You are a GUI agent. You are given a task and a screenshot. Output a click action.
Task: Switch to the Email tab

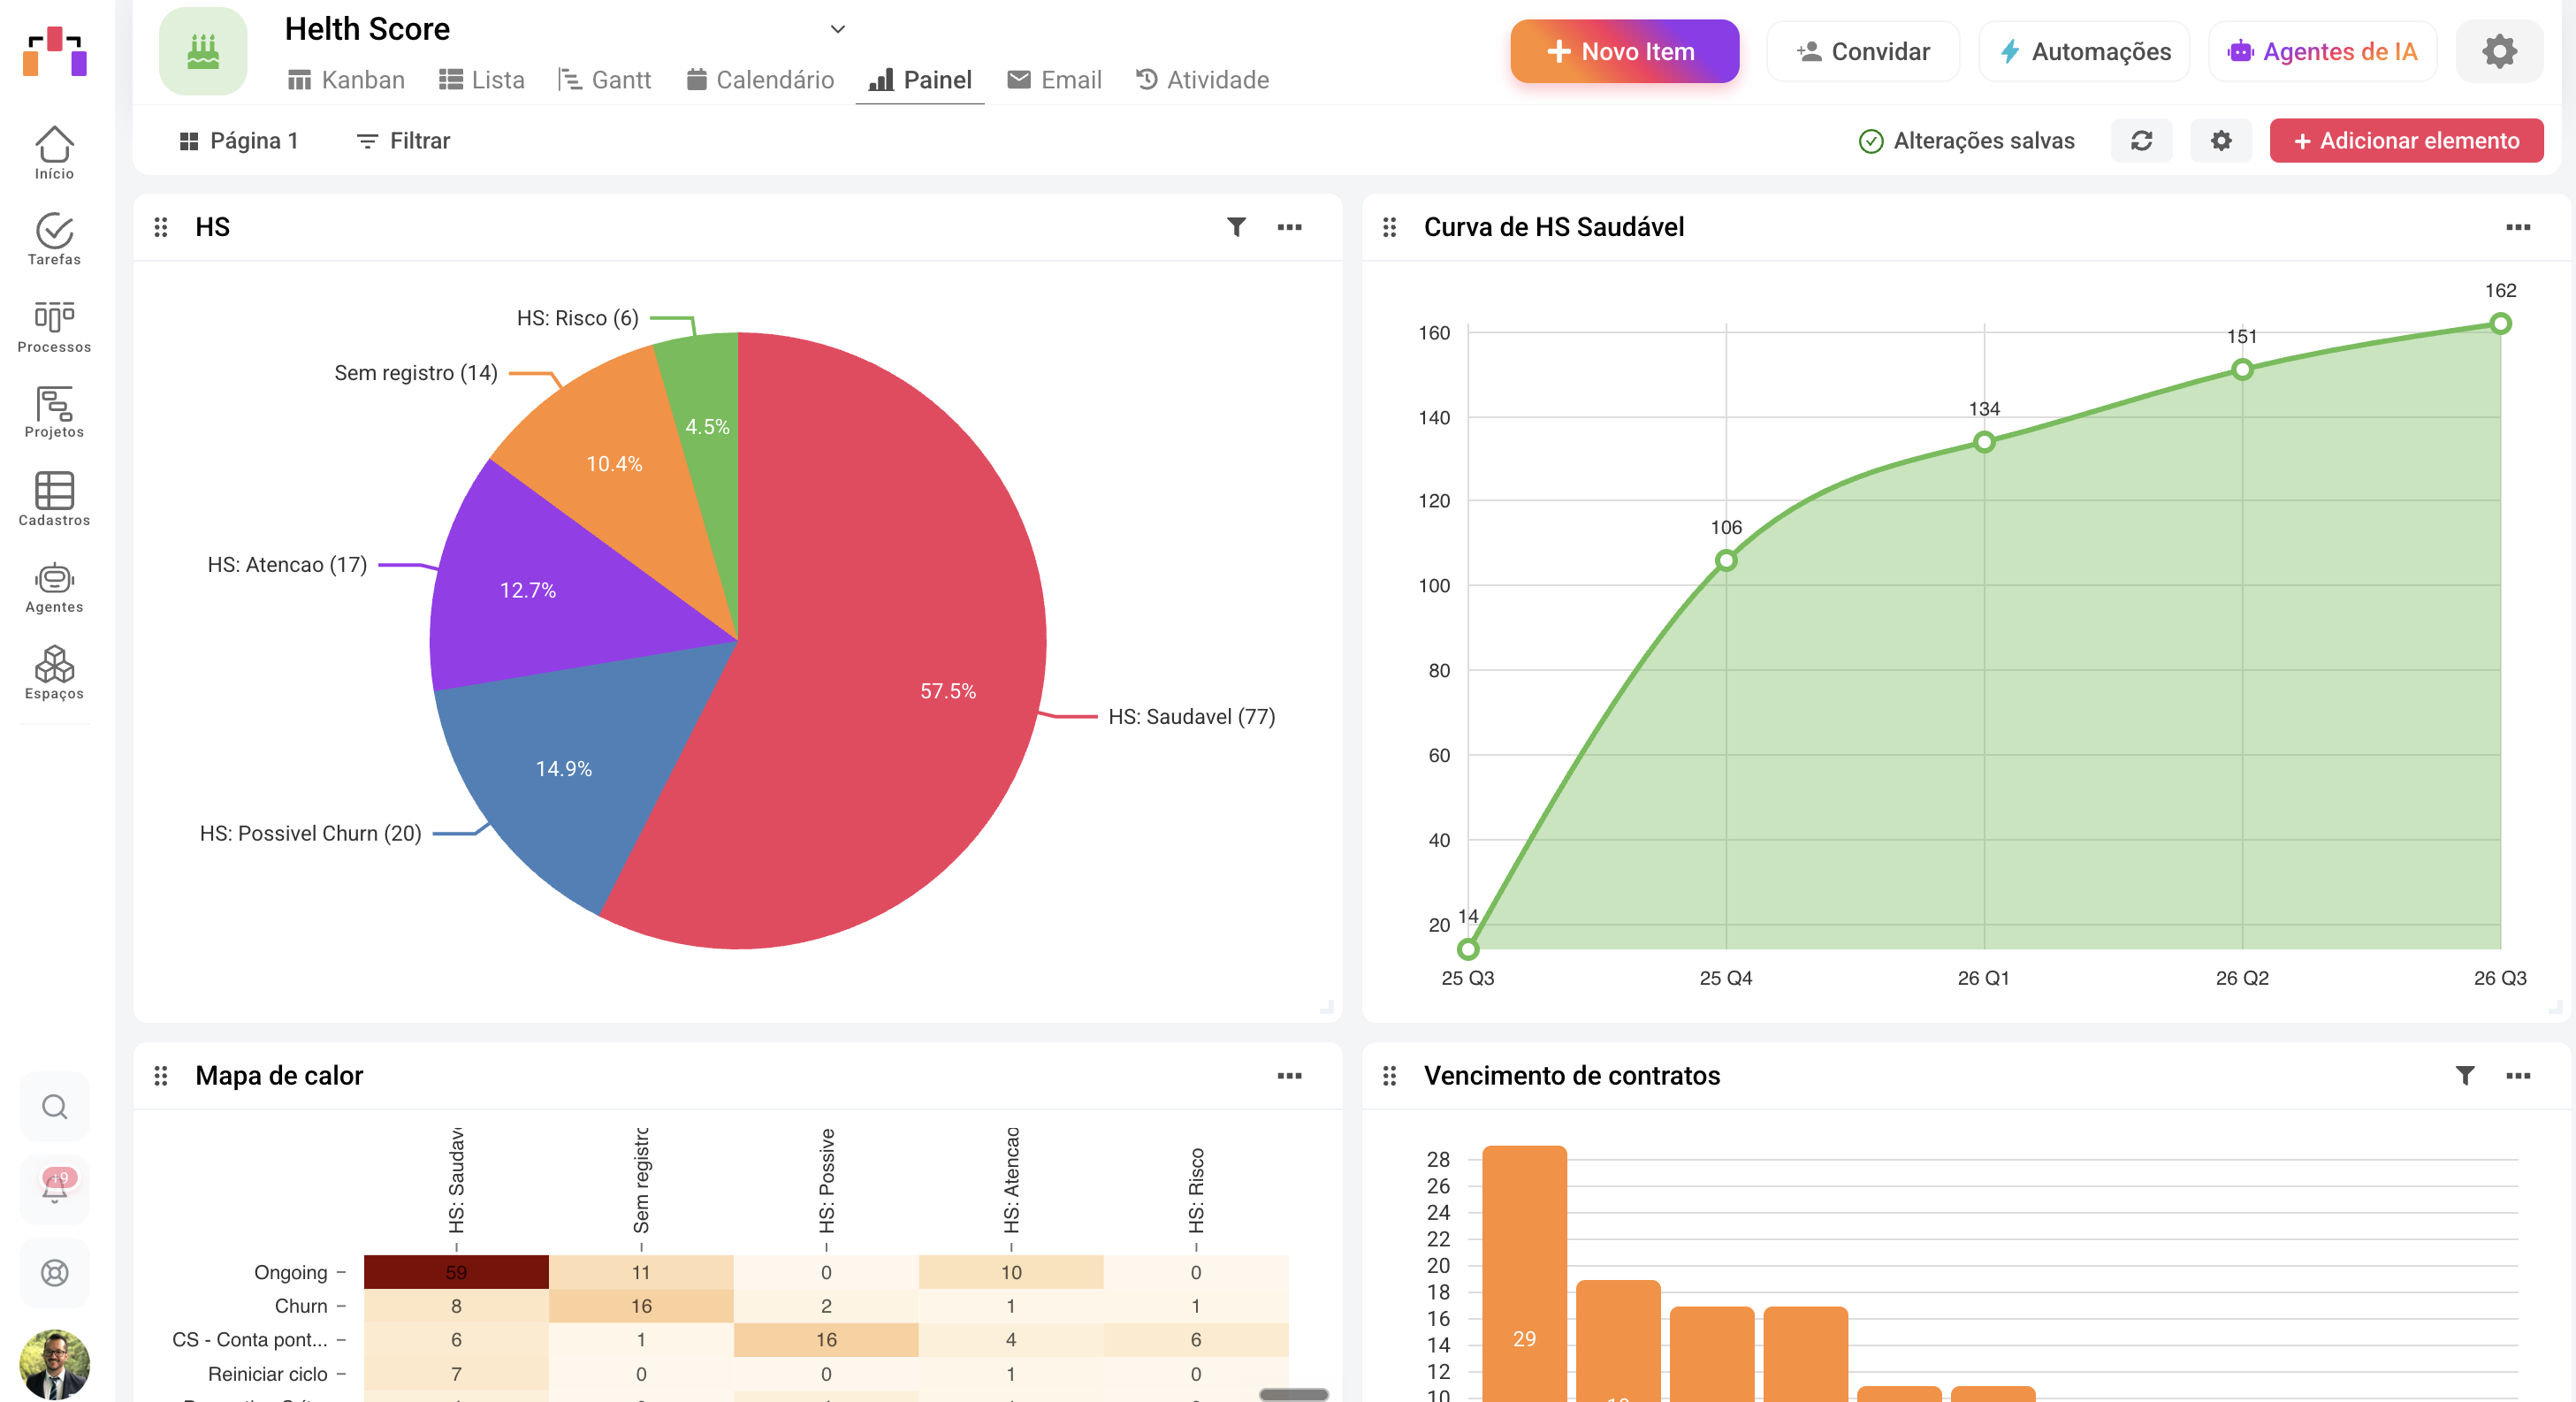1054,80
